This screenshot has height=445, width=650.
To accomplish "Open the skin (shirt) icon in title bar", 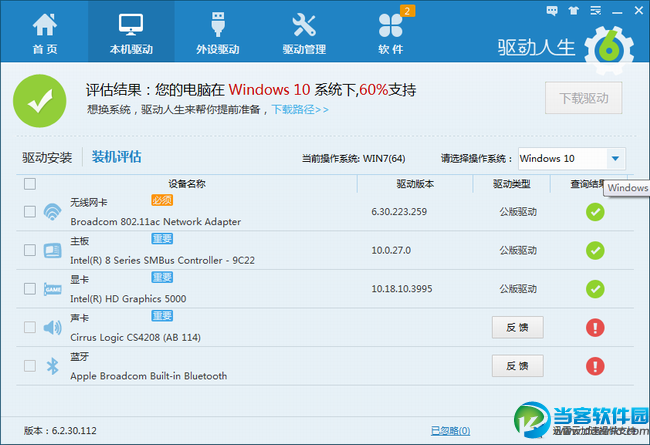I will [574, 11].
